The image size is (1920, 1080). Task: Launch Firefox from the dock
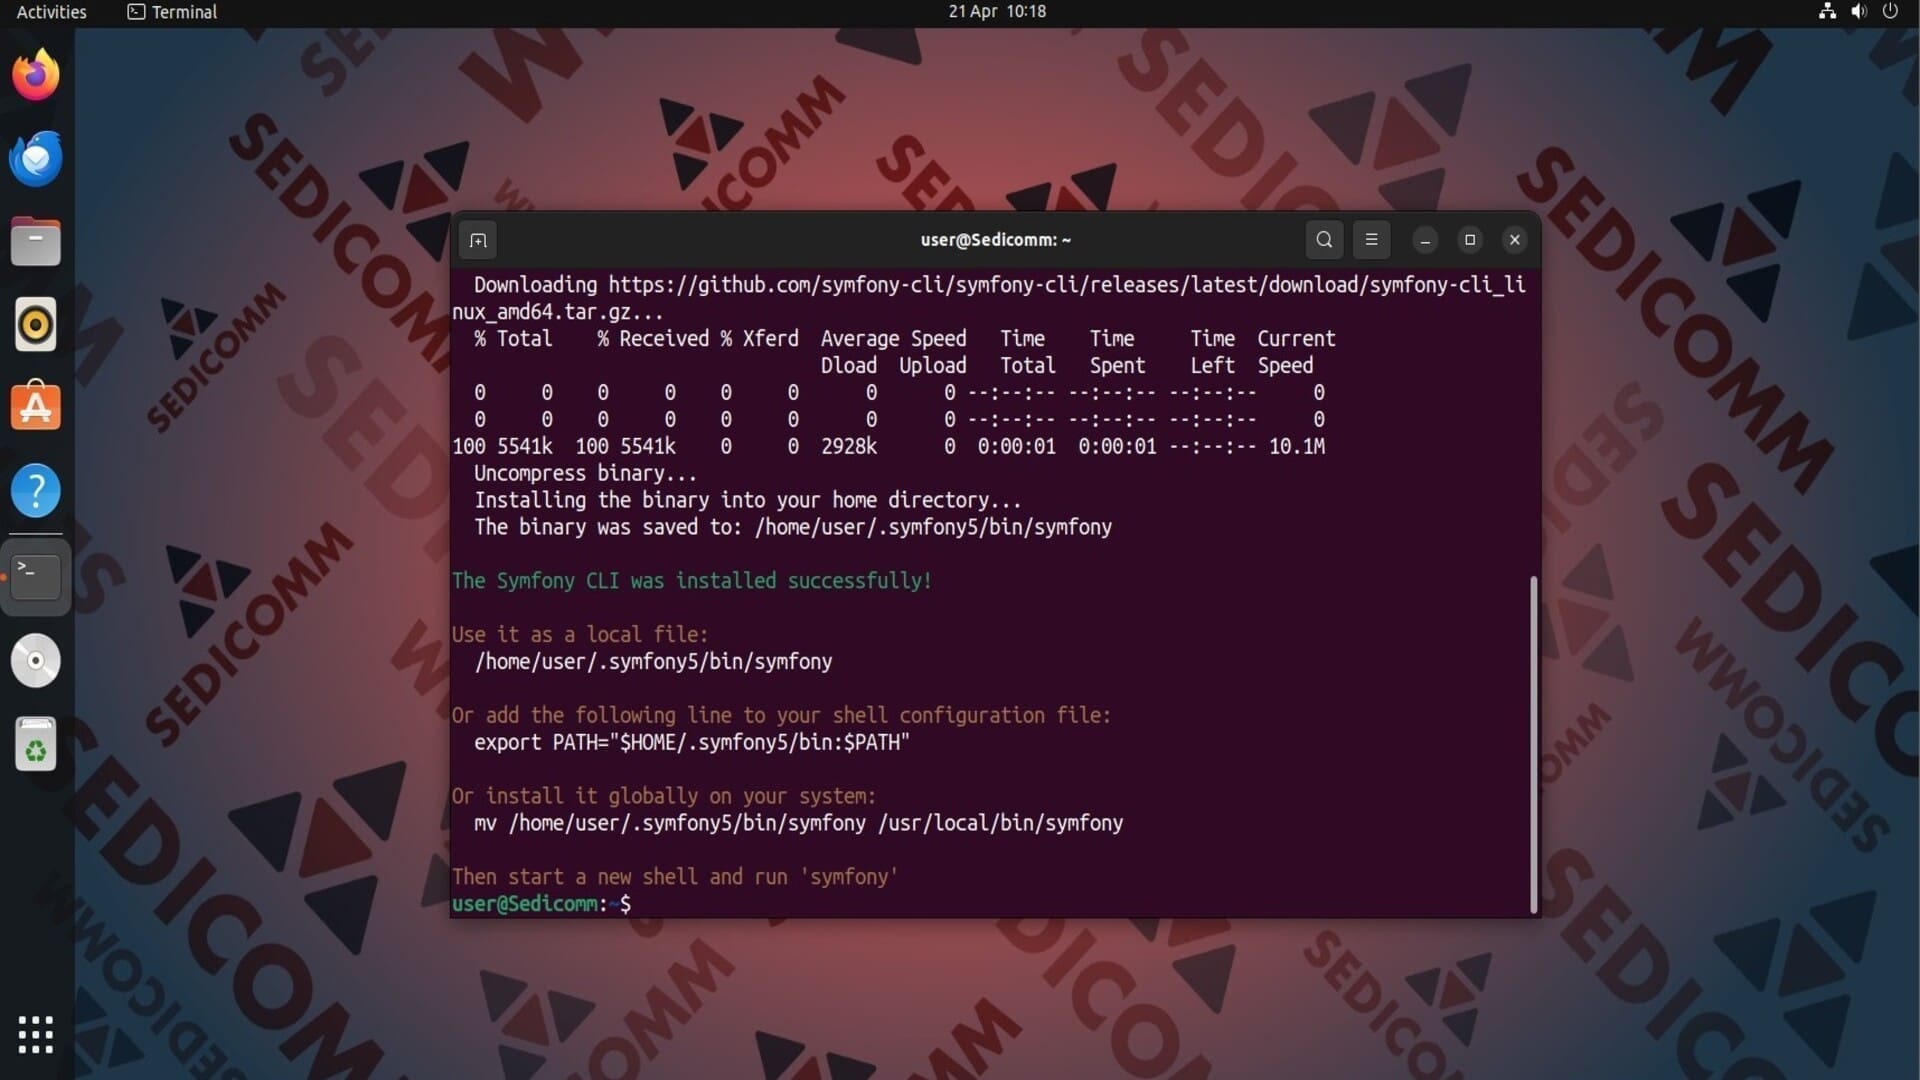(x=36, y=75)
